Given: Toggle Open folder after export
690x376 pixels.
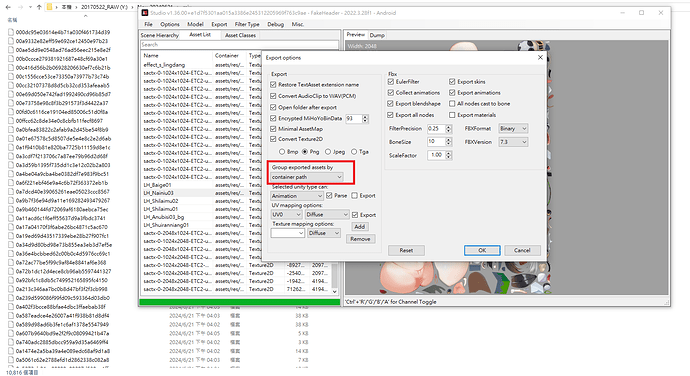Looking at the screenshot, I should (273, 107).
